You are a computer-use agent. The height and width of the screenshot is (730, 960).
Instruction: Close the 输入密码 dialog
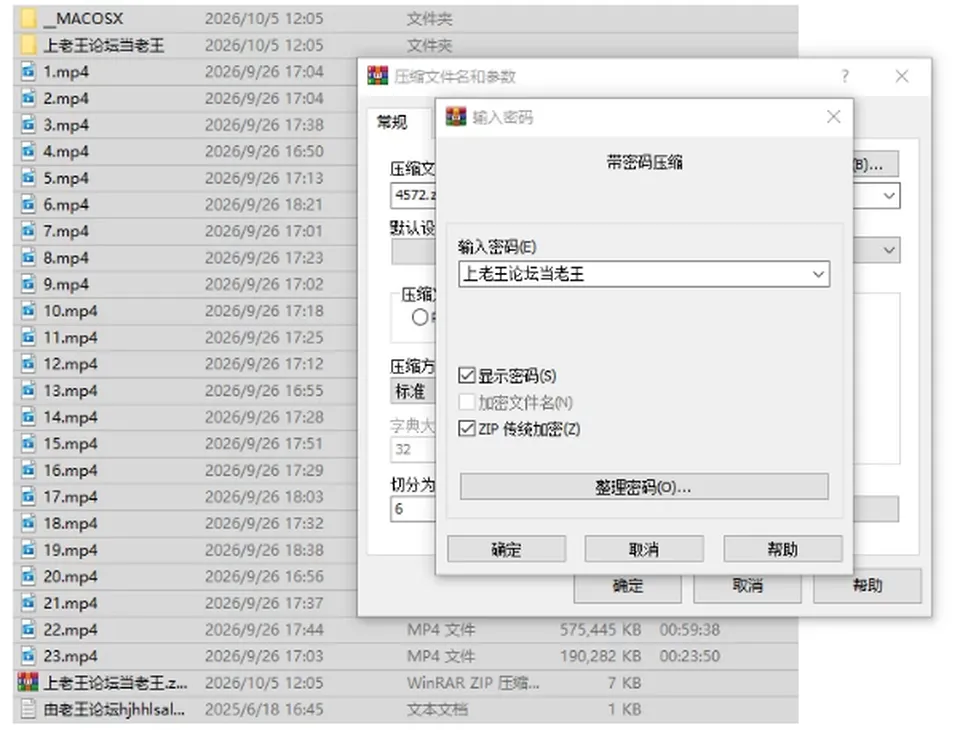point(833,116)
